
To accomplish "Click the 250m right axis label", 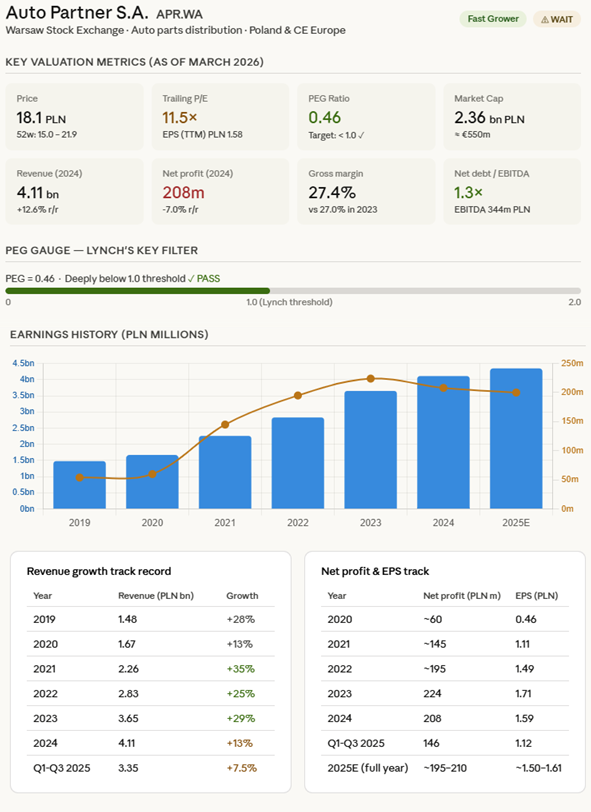I will click(x=572, y=363).
